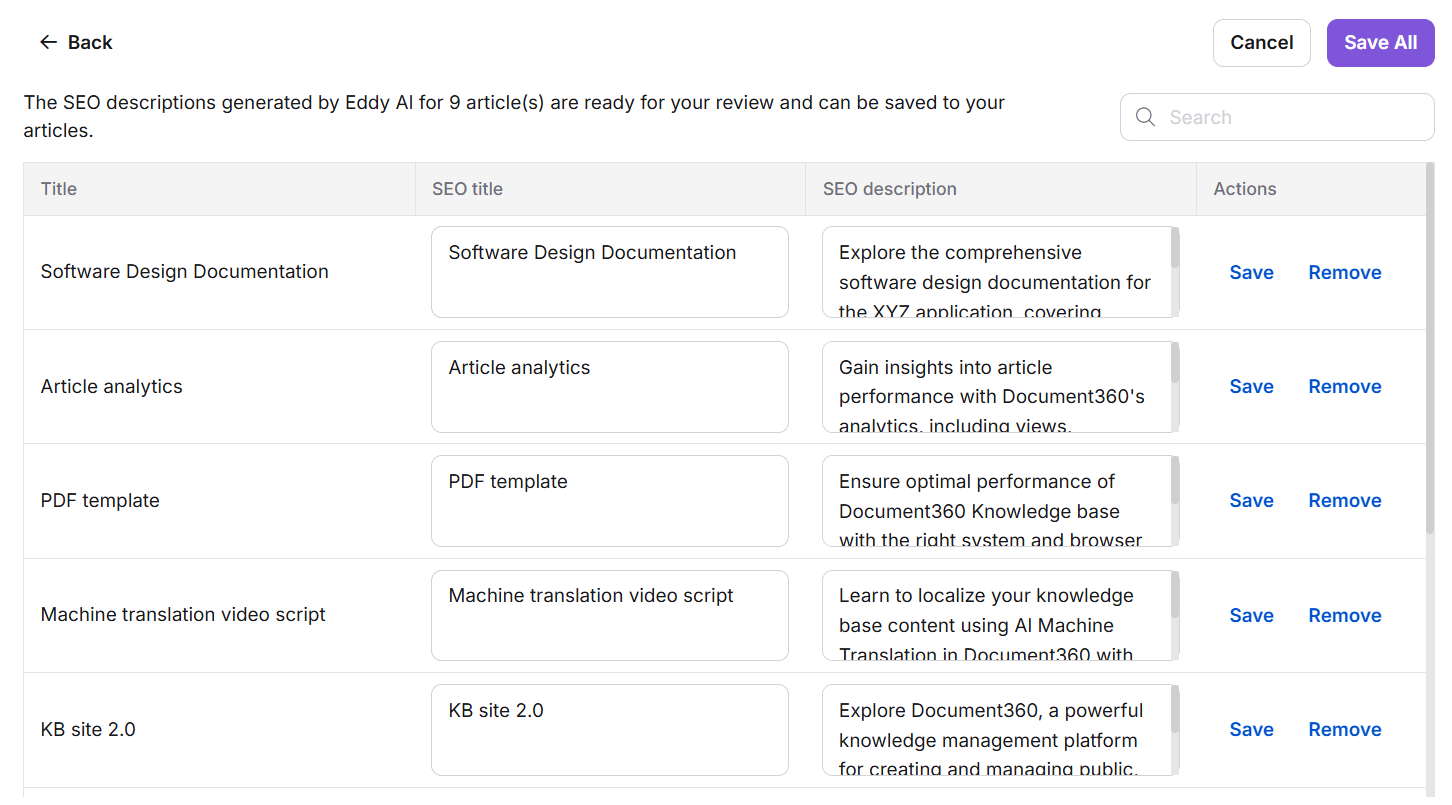Edit the SEO title for KB site 2.0

click(x=610, y=729)
